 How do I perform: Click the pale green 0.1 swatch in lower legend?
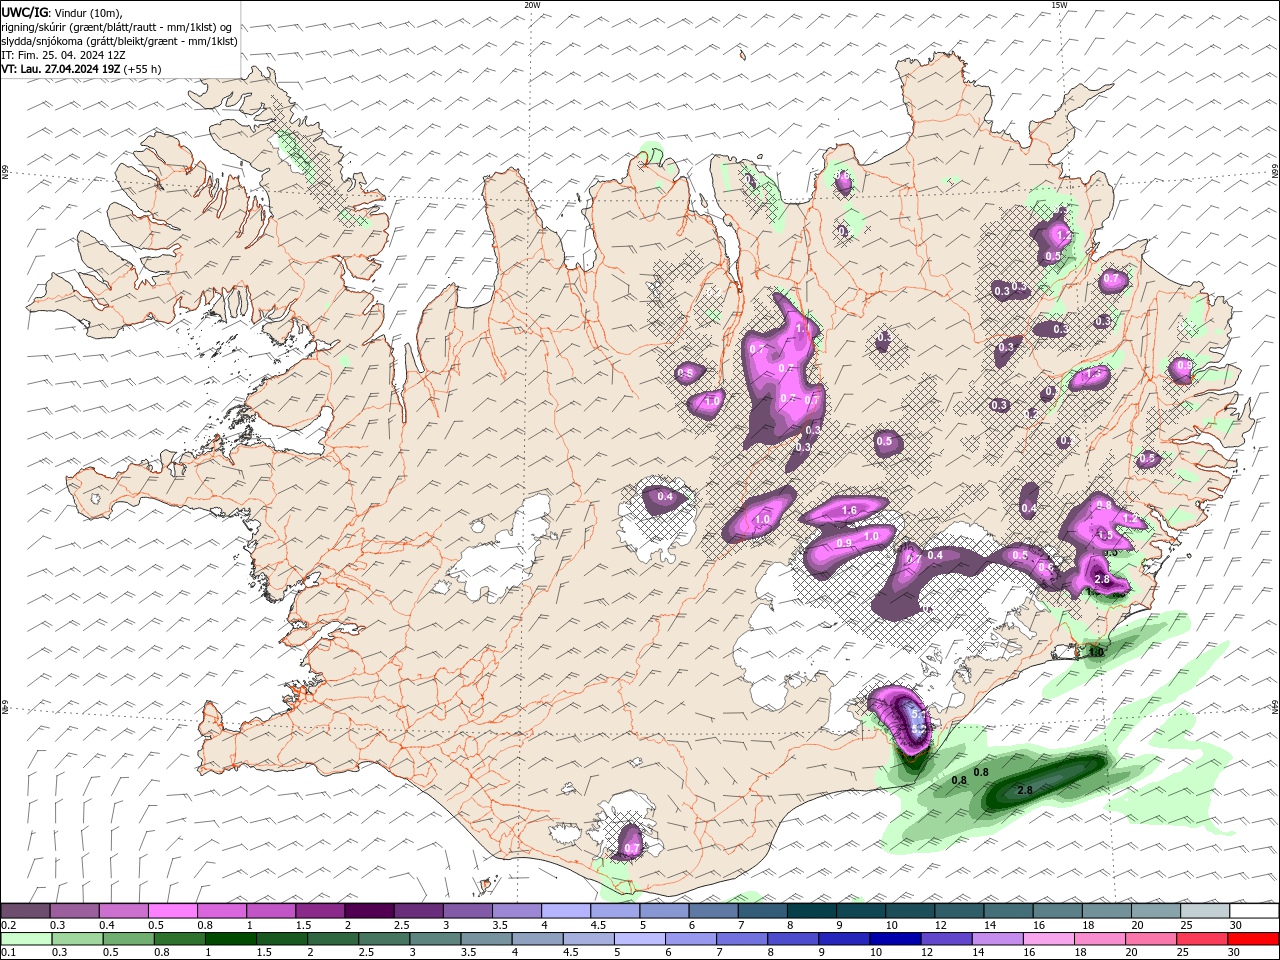coord(26,939)
